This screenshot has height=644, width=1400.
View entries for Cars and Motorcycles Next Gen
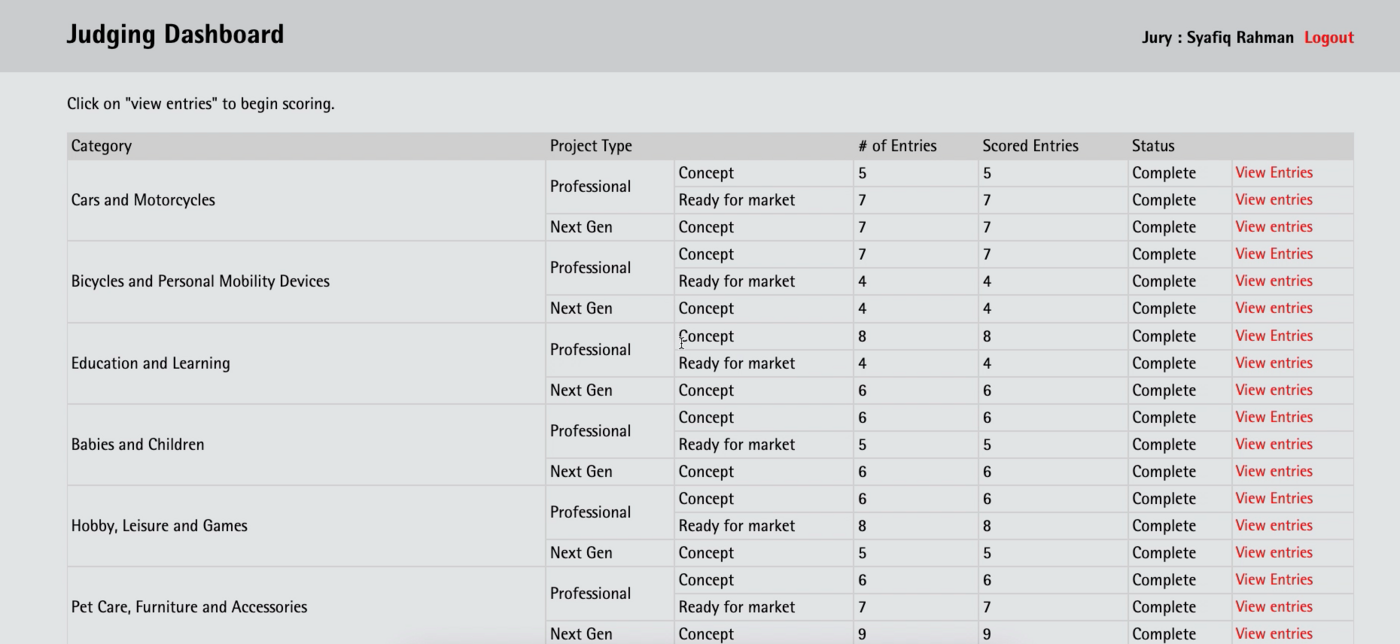tap(1273, 227)
